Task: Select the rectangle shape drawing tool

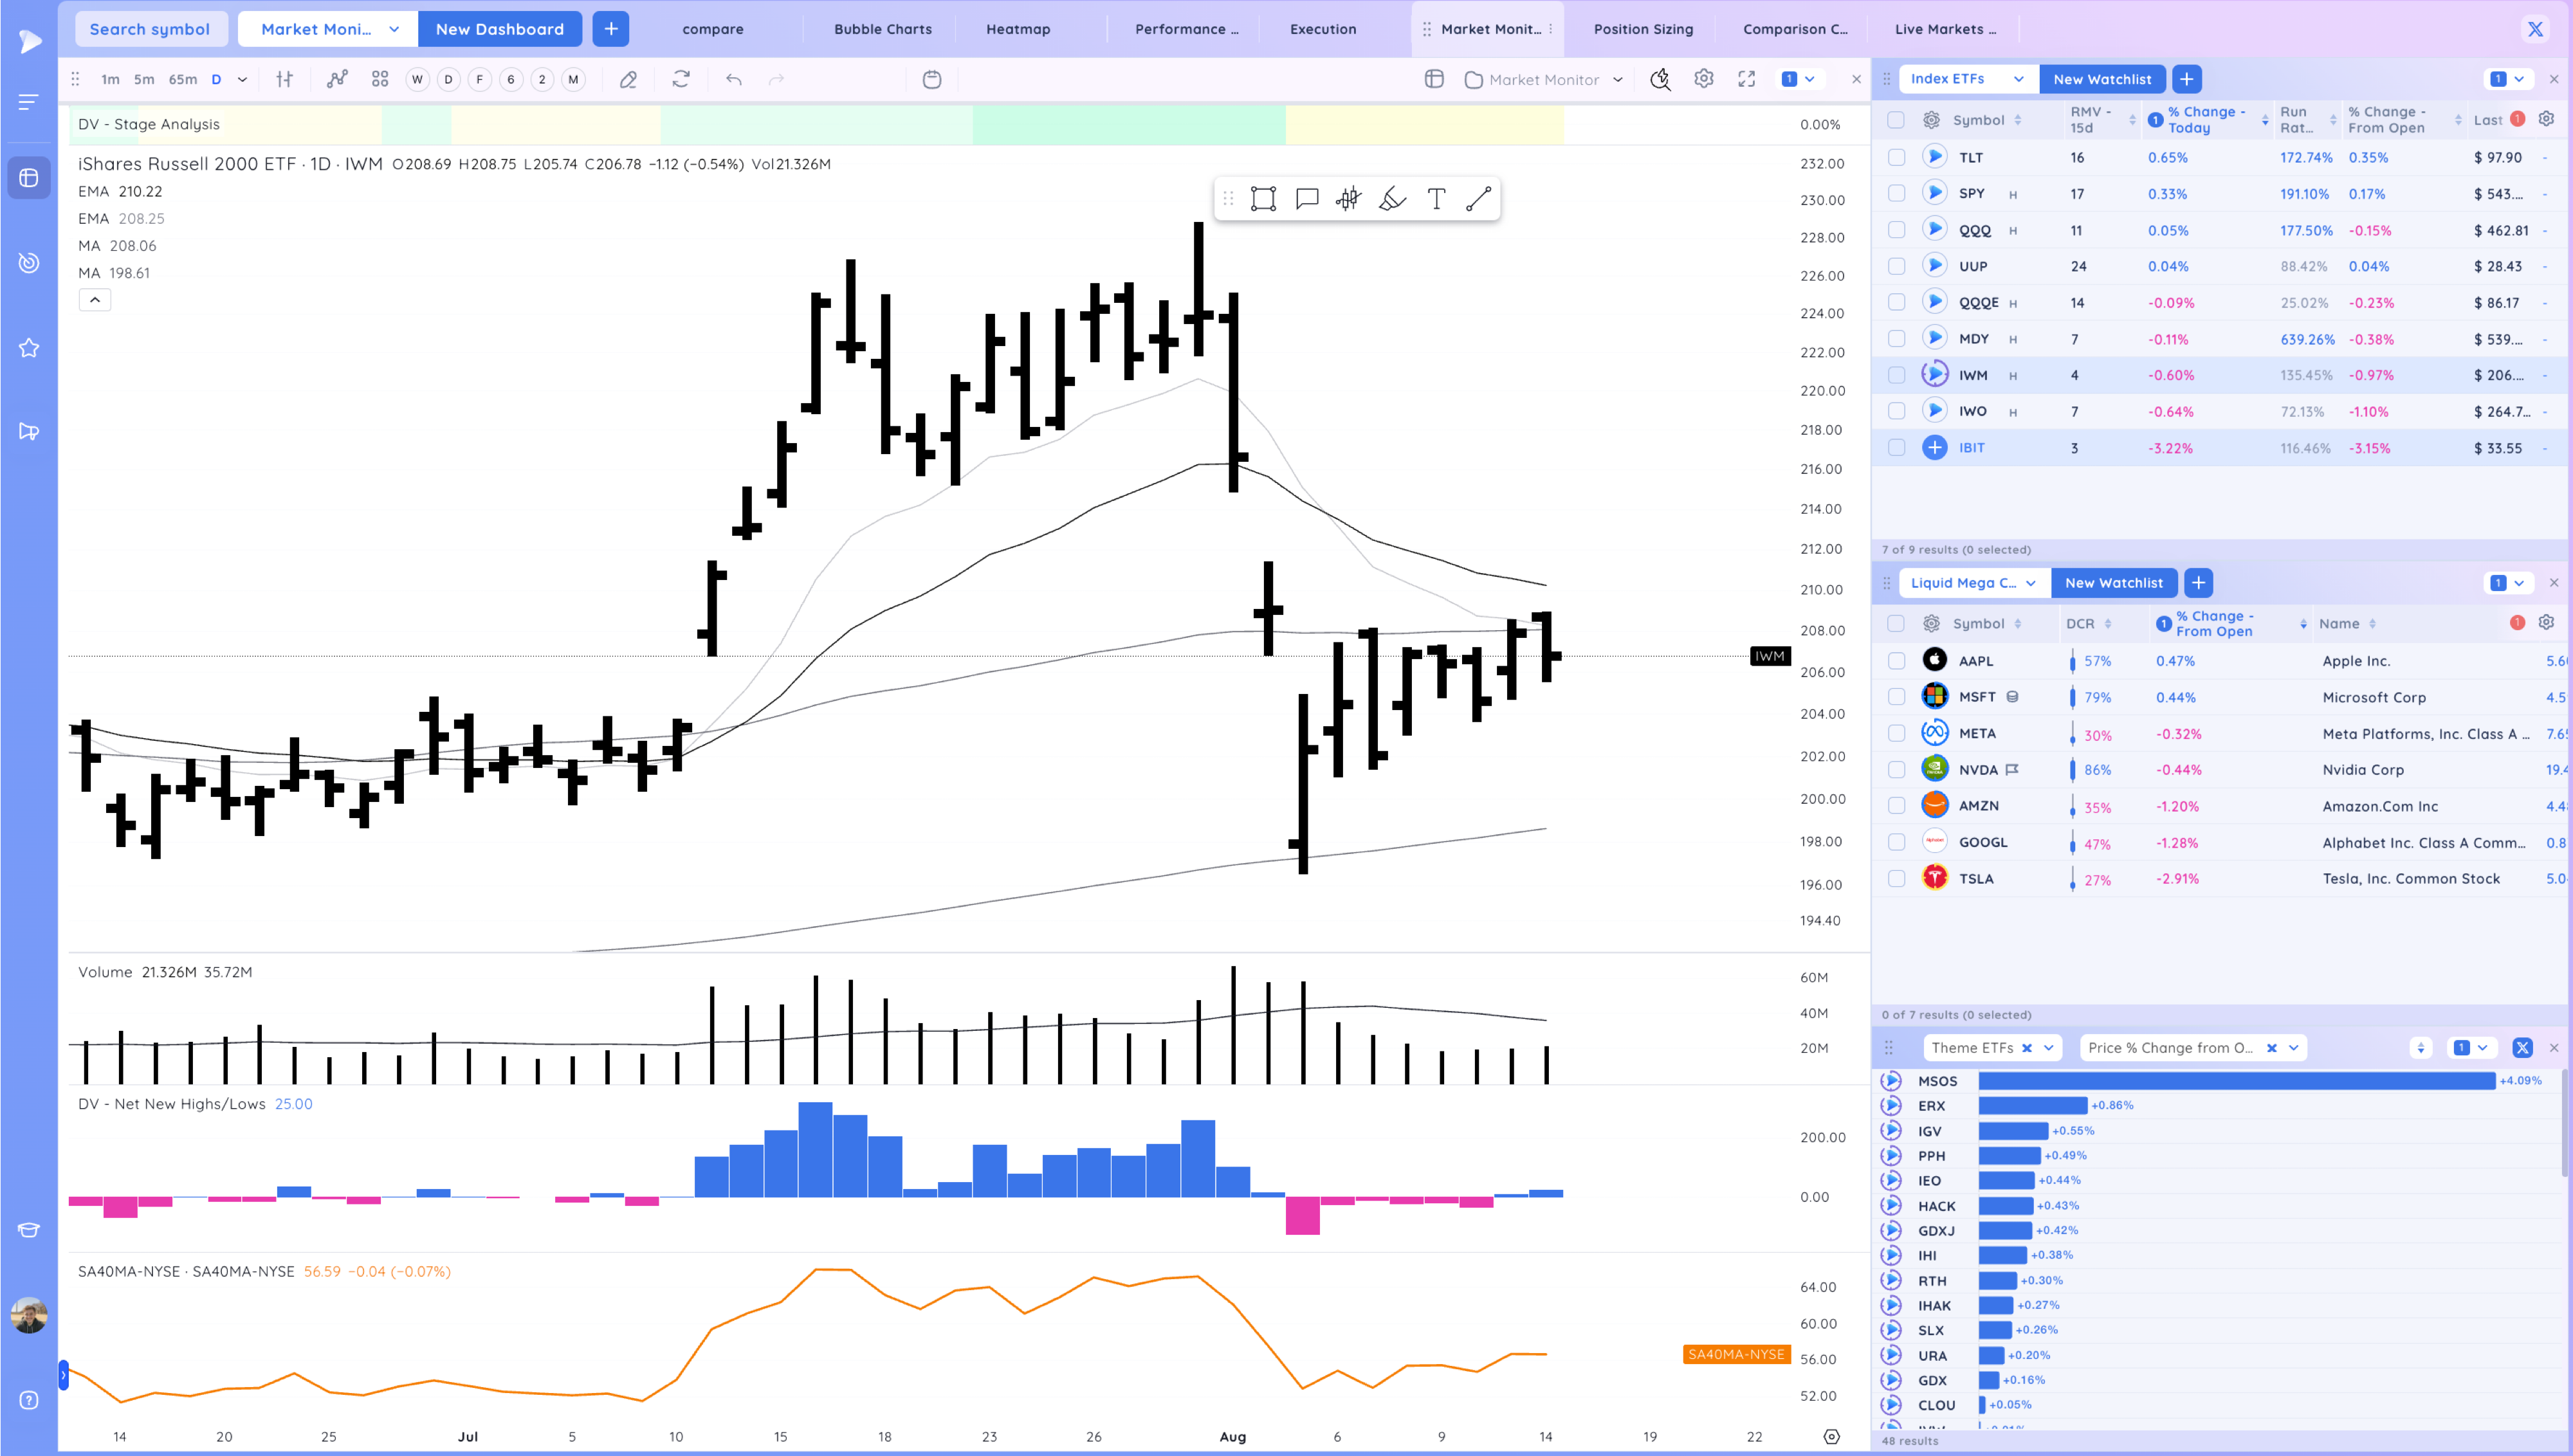Action: click(1263, 199)
